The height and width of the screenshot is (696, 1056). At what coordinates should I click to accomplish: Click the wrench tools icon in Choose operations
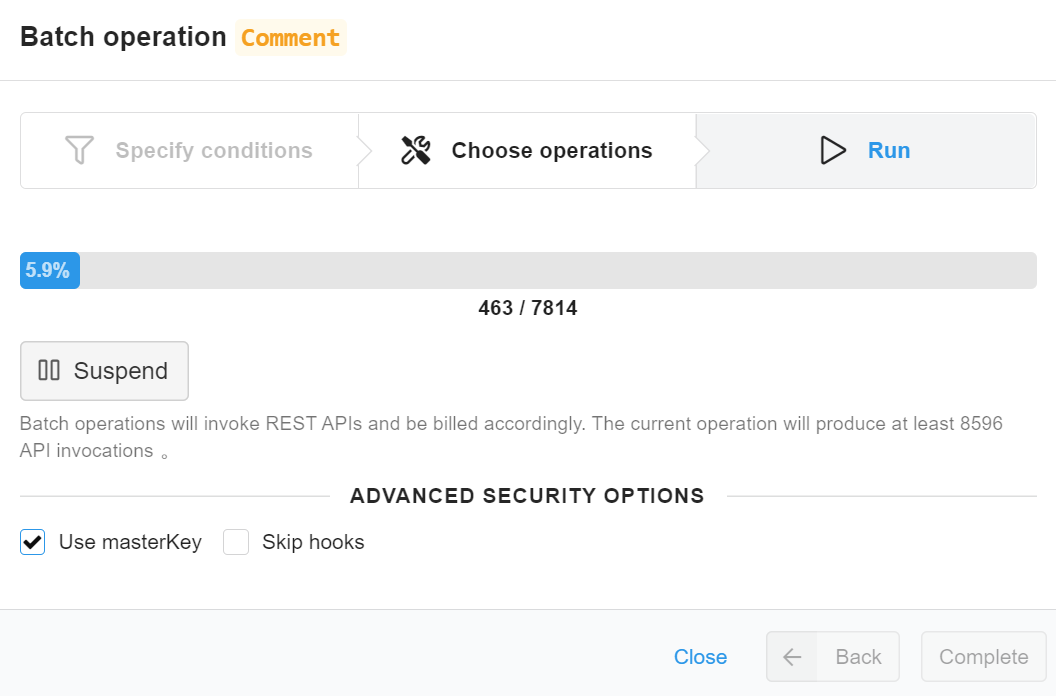[416, 151]
